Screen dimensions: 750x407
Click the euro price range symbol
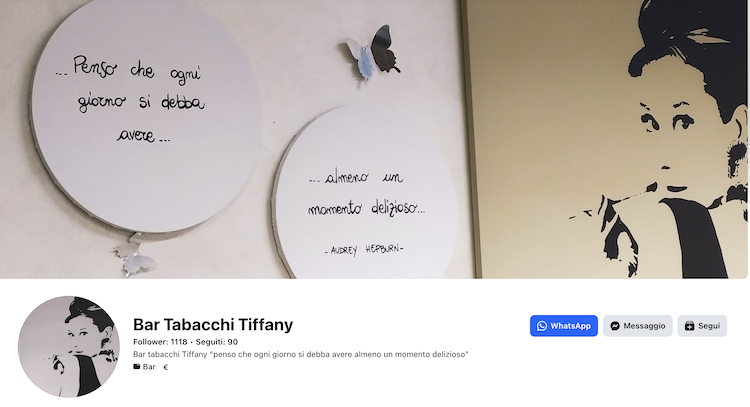point(166,367)
